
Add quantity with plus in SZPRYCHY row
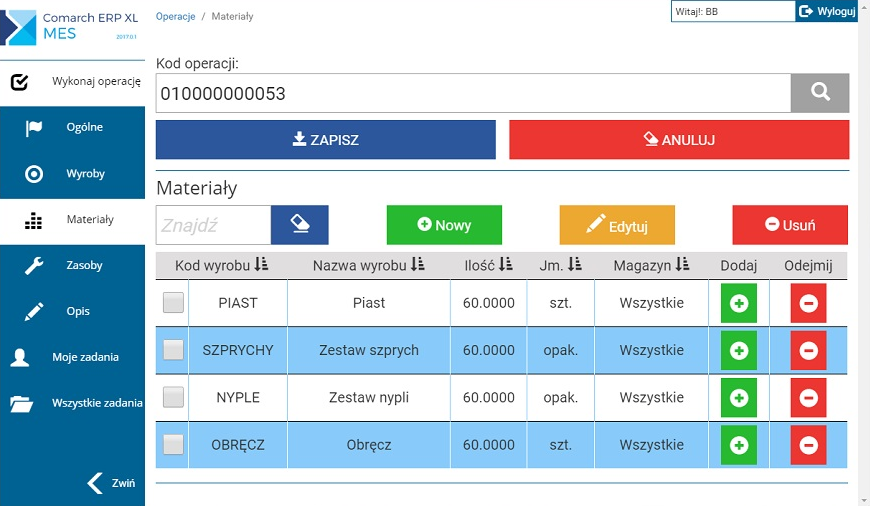[739, 350]
